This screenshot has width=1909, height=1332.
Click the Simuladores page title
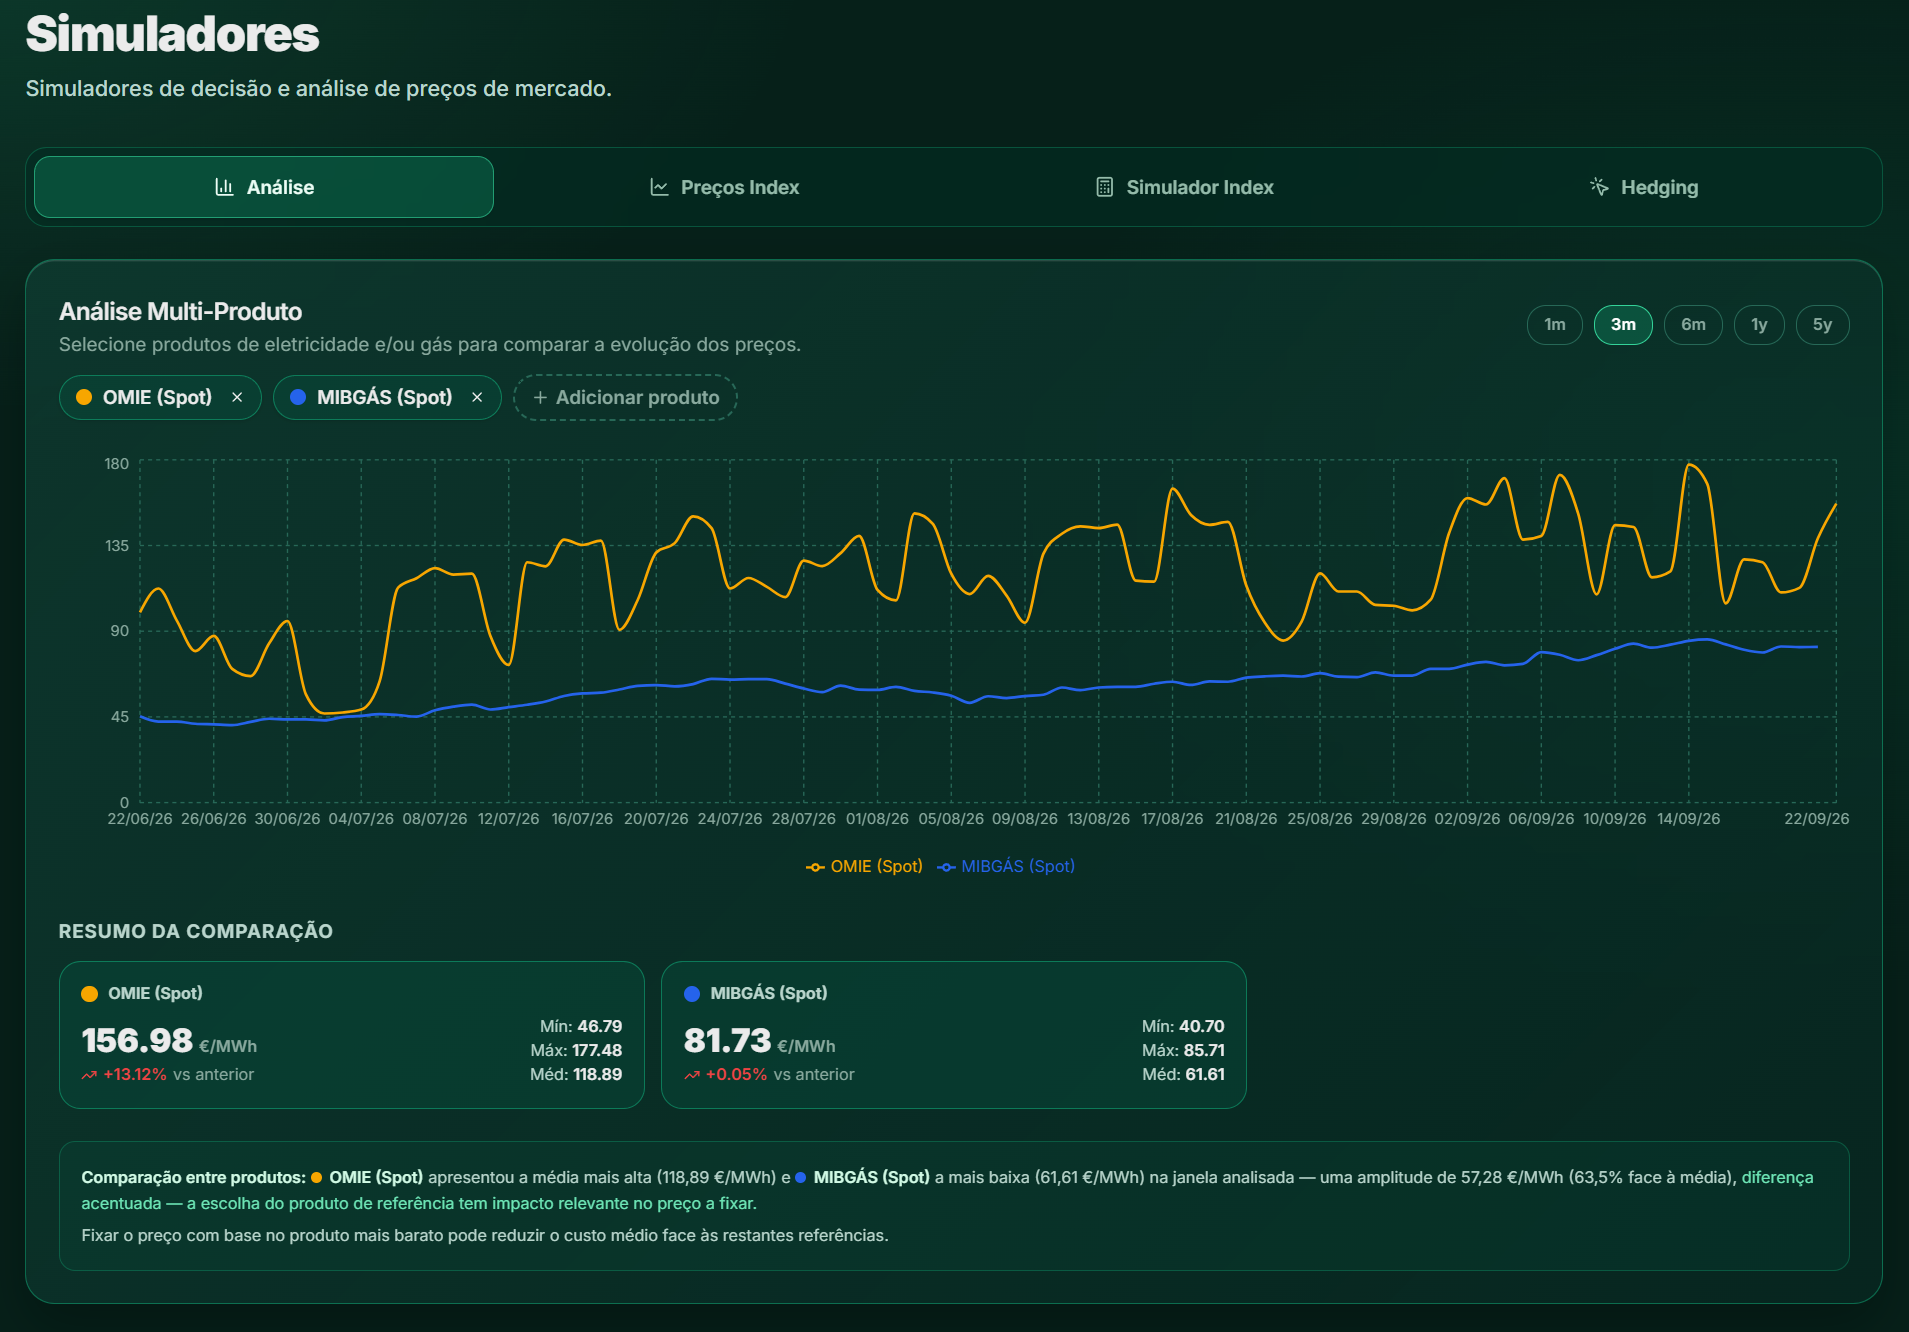[x=172, y=34]
